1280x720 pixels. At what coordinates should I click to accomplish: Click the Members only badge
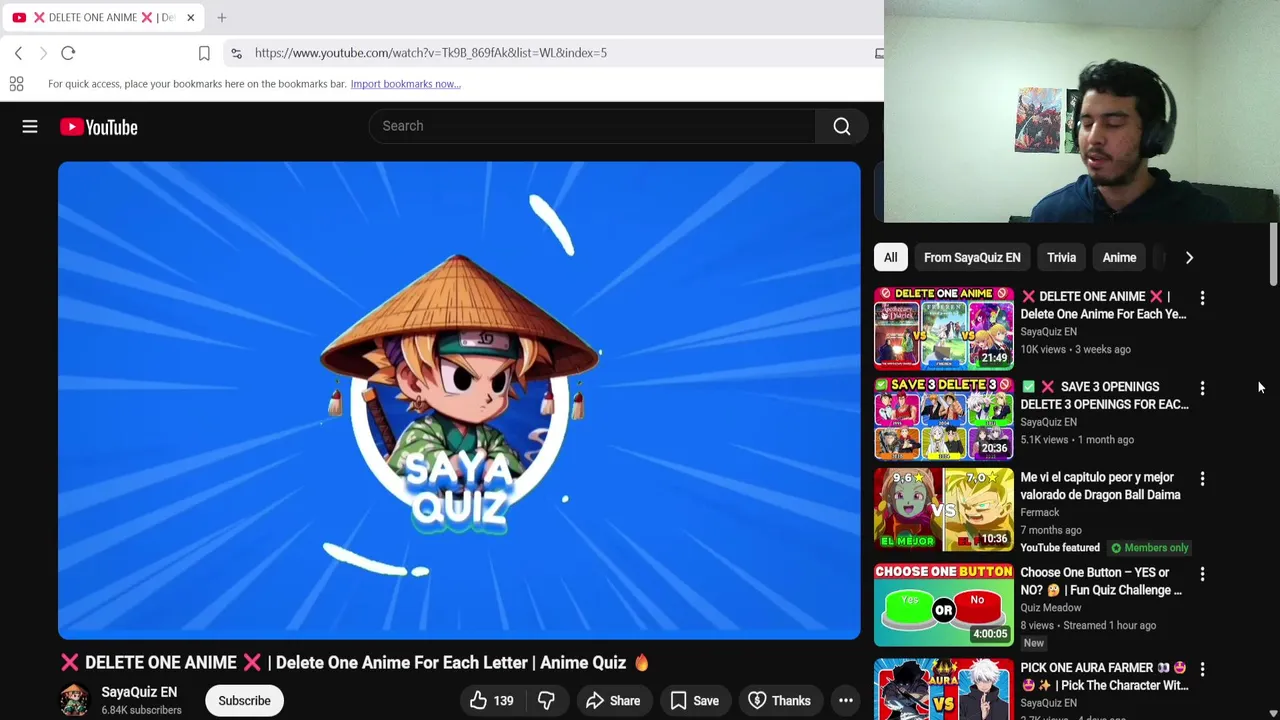[1149, 548]
